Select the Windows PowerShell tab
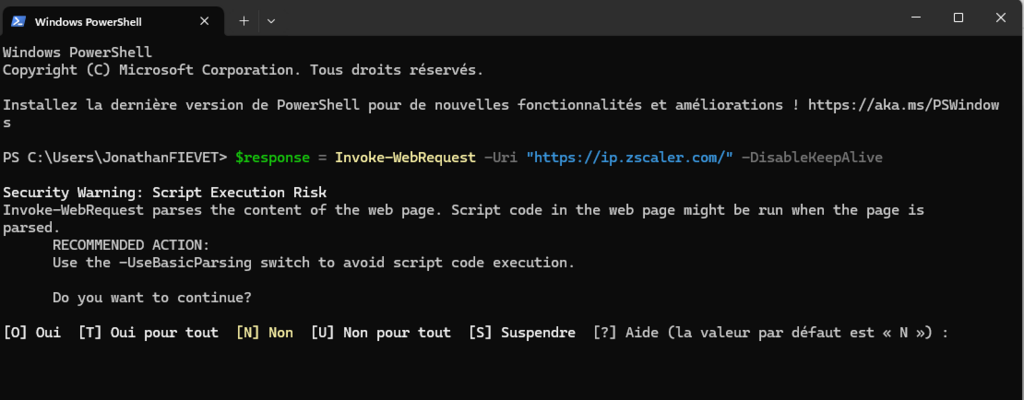The image size is (1024, 400). [x=100, y=19]
